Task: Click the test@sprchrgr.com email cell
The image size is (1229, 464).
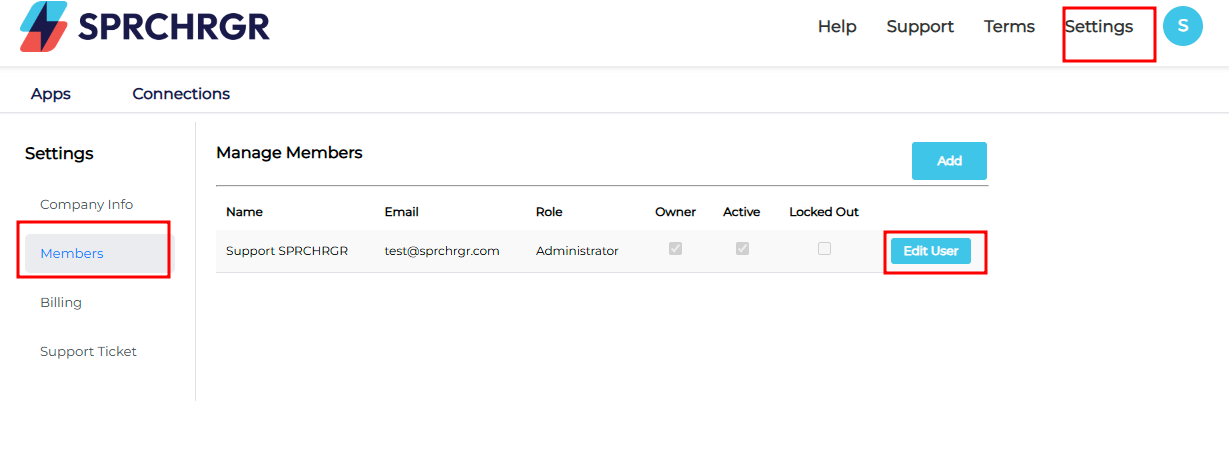Action: tap(442, 251)
